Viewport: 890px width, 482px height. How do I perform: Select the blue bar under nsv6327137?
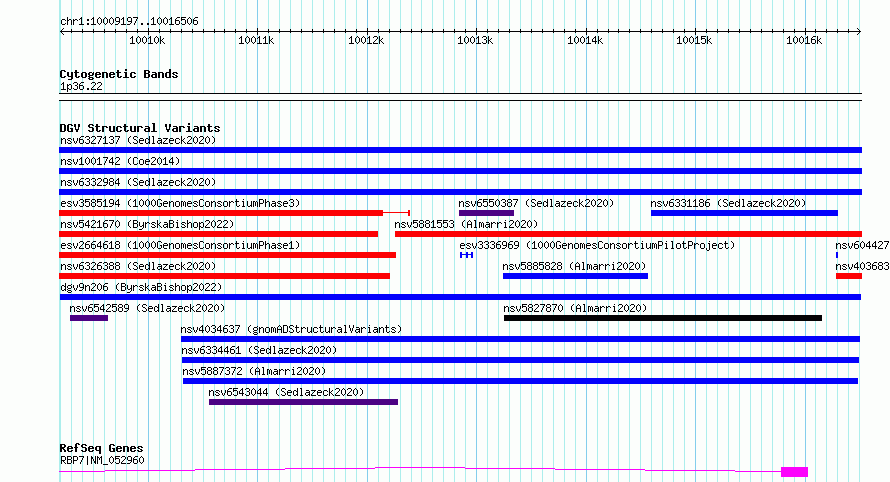point(460,150)
